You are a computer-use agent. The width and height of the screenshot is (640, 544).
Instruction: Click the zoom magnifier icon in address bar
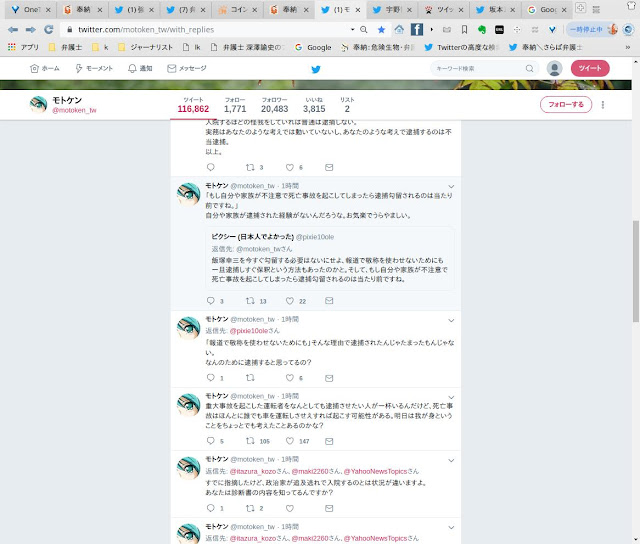pyautogui.click(x=364, y=29)
